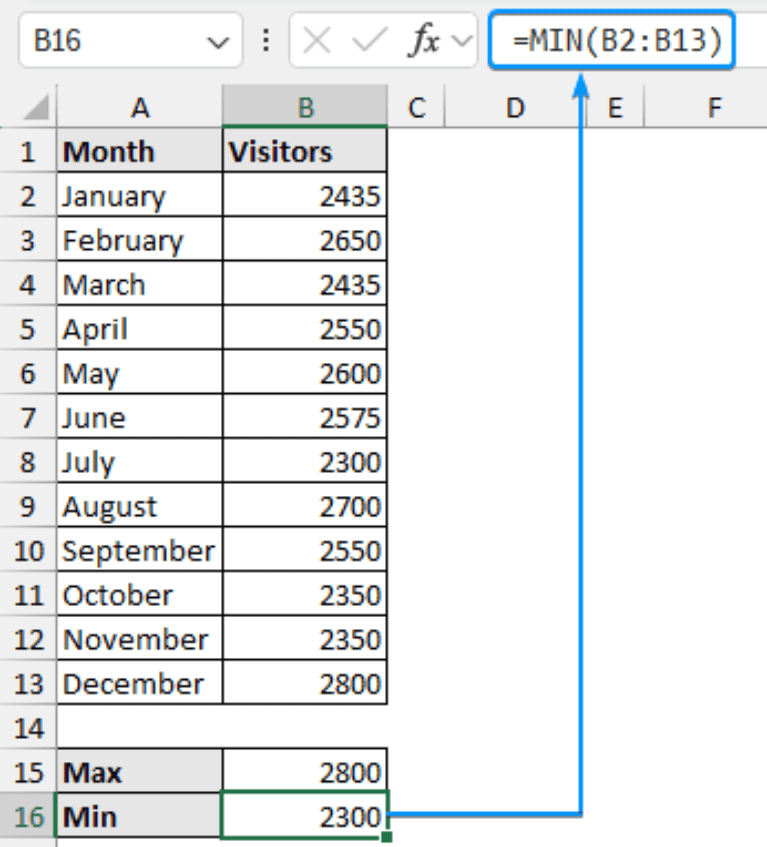
Task: Click the Cancel (X) icon beside formula bar
Action: pos(317,40)
